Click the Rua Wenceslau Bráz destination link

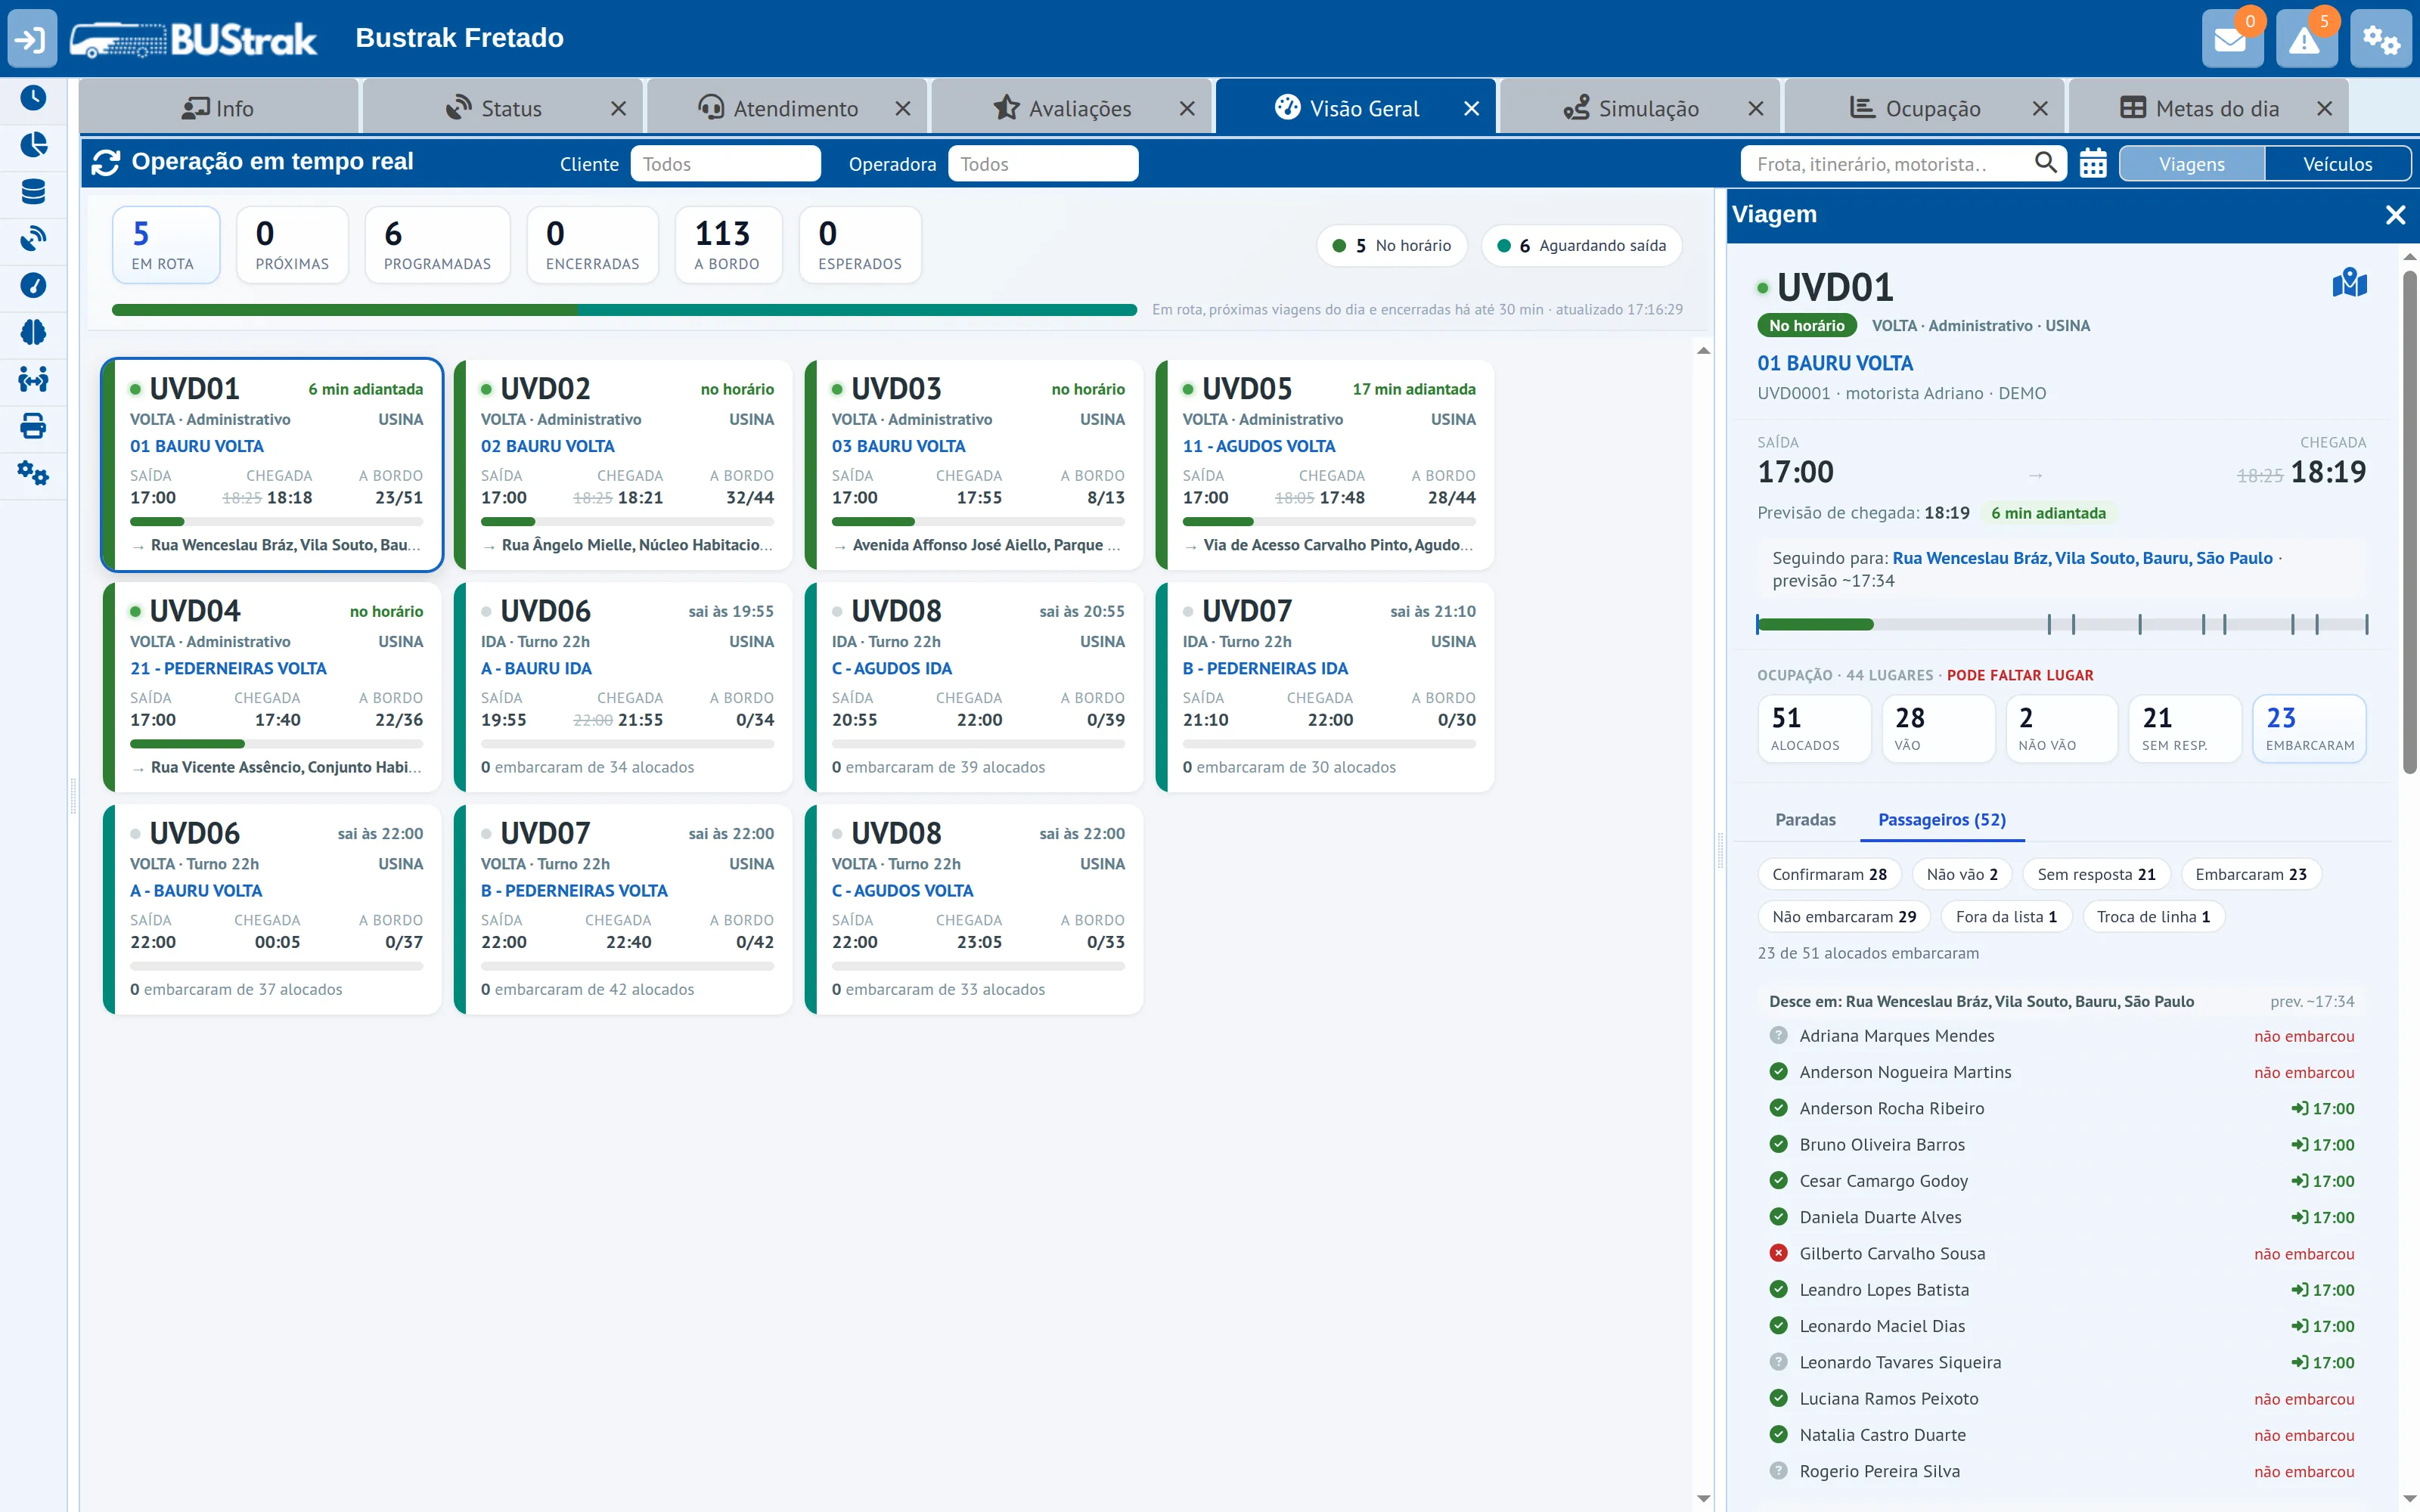pyautogui.click(x=2082, y=558)
